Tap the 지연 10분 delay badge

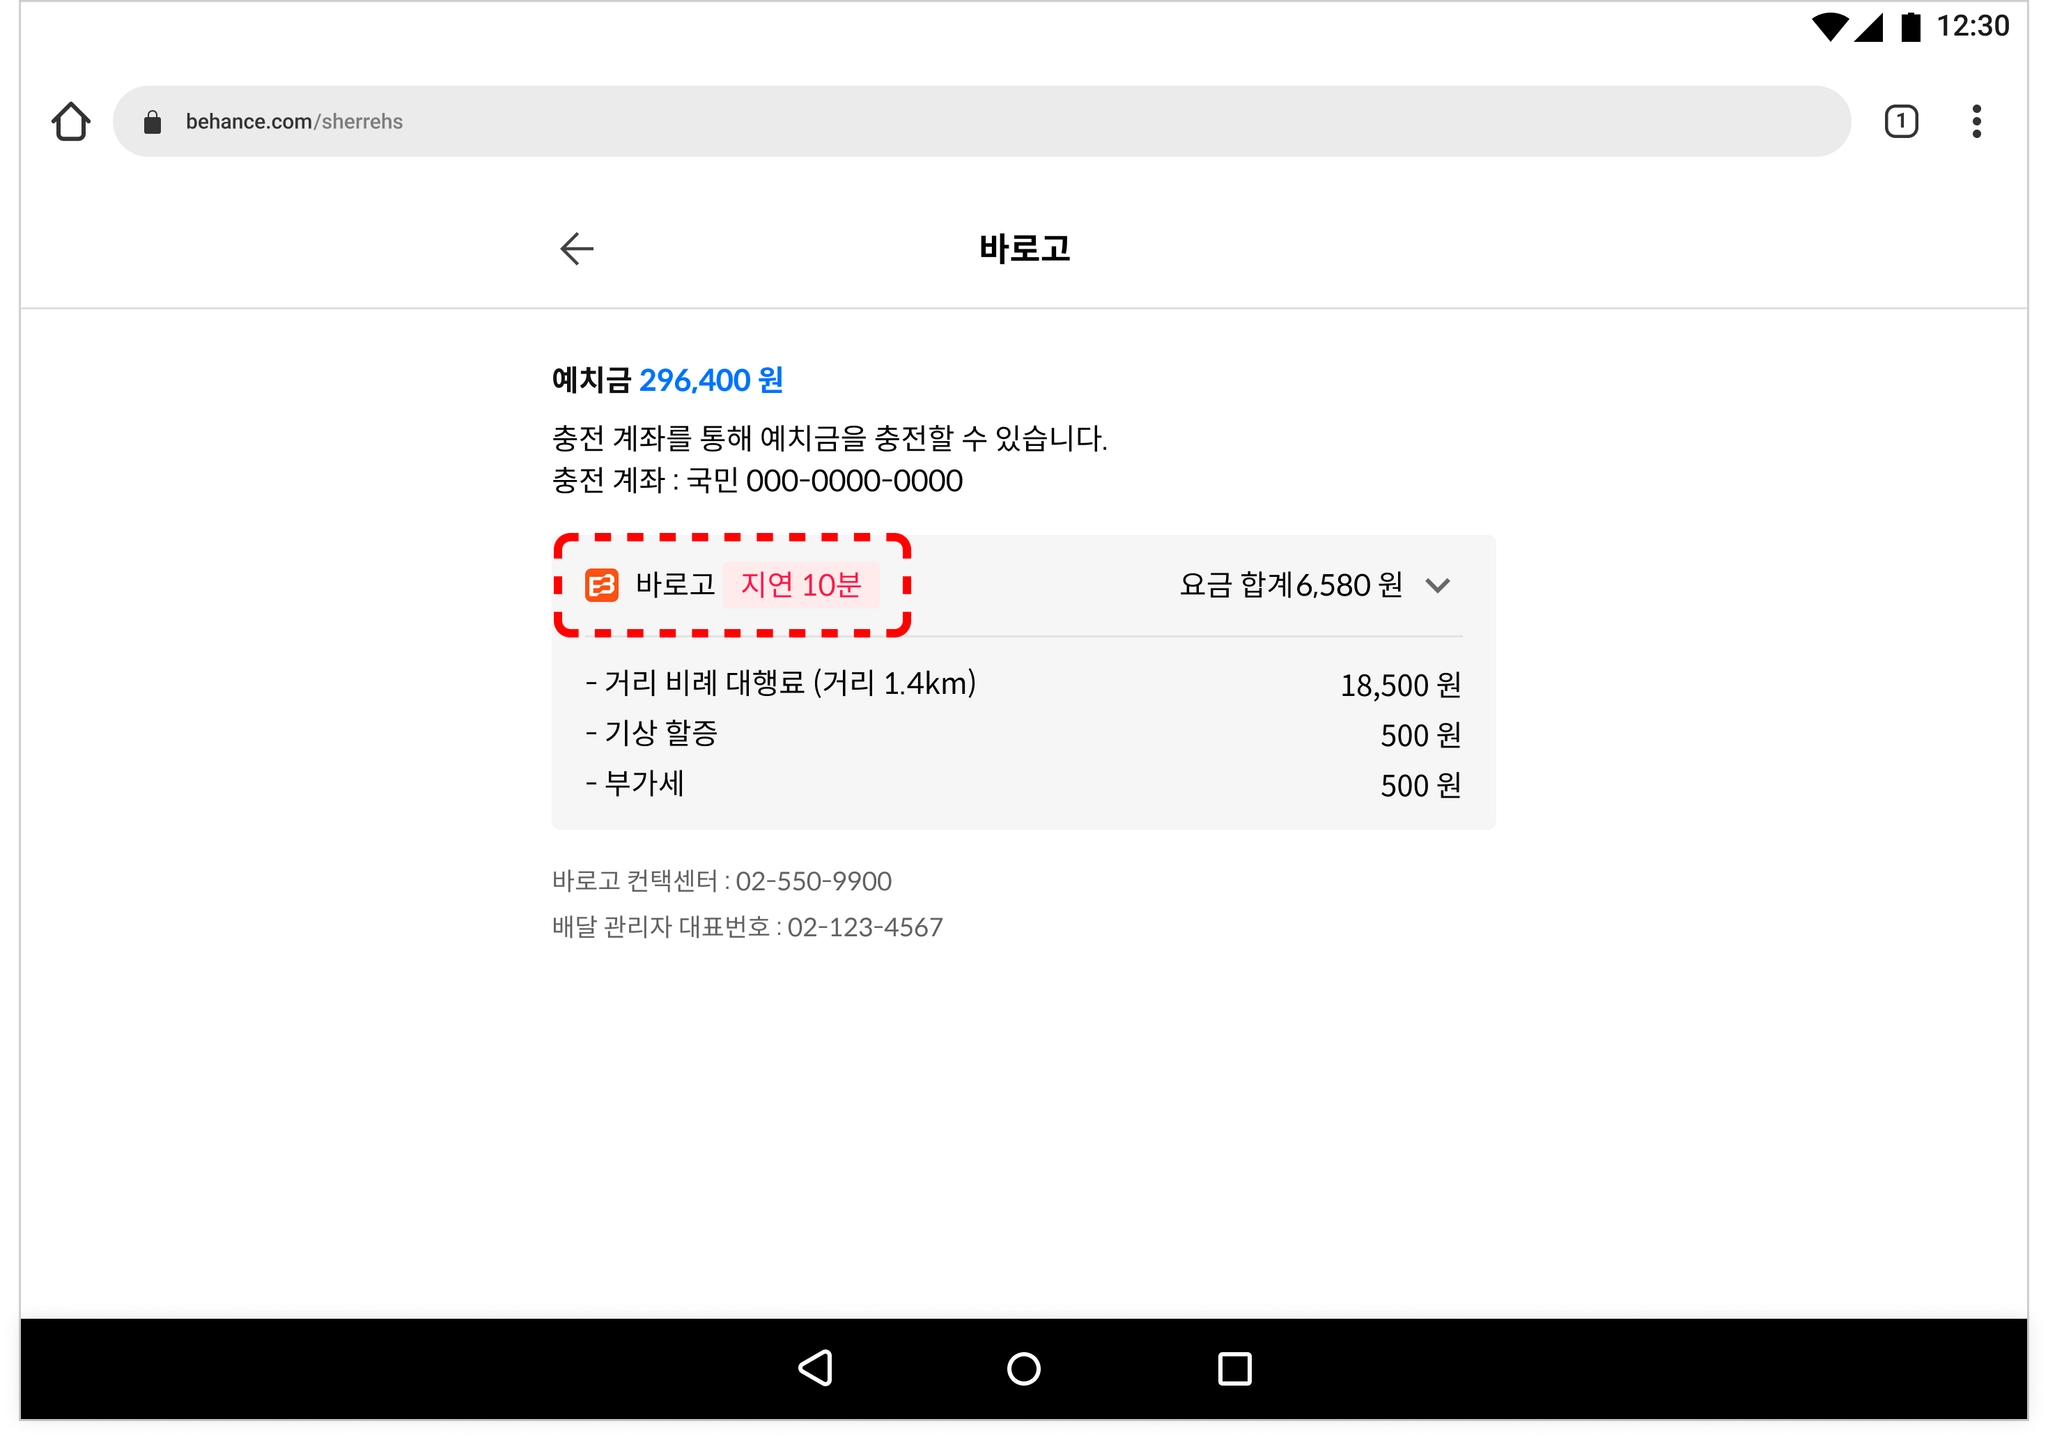point(800,585)
